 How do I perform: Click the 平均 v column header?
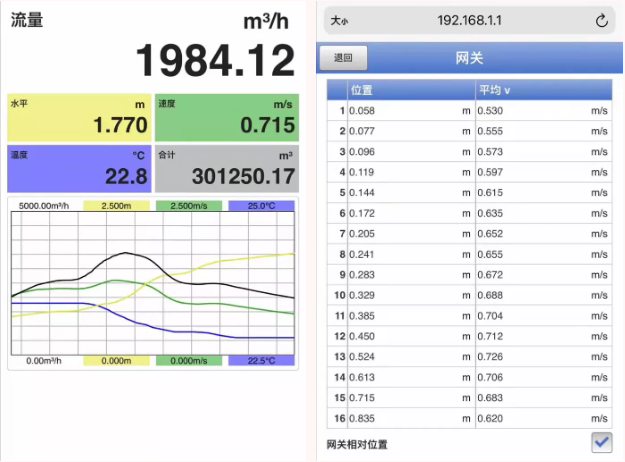[x=542, y=90]
